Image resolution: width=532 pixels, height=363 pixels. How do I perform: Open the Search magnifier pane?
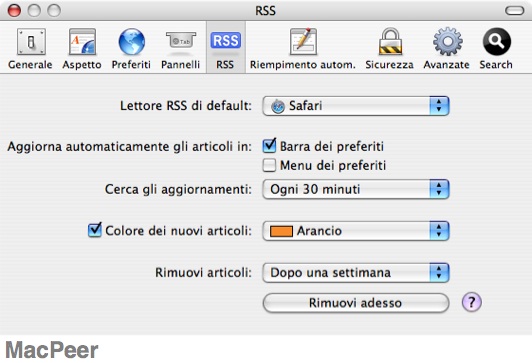(x=496, y=49)
